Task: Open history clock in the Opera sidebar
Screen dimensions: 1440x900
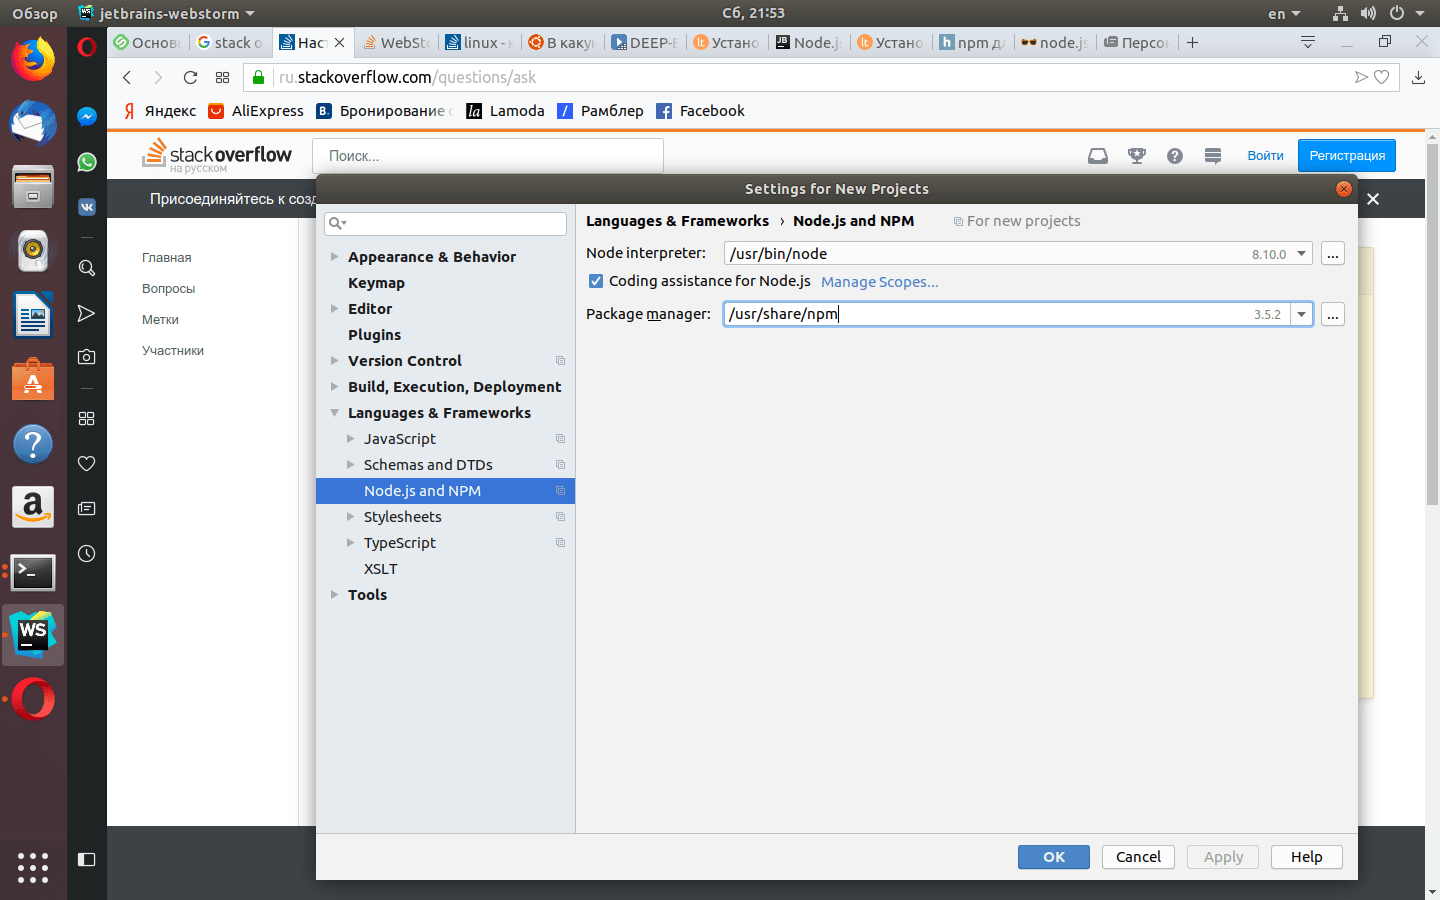Action: click(x=87, y=553)
